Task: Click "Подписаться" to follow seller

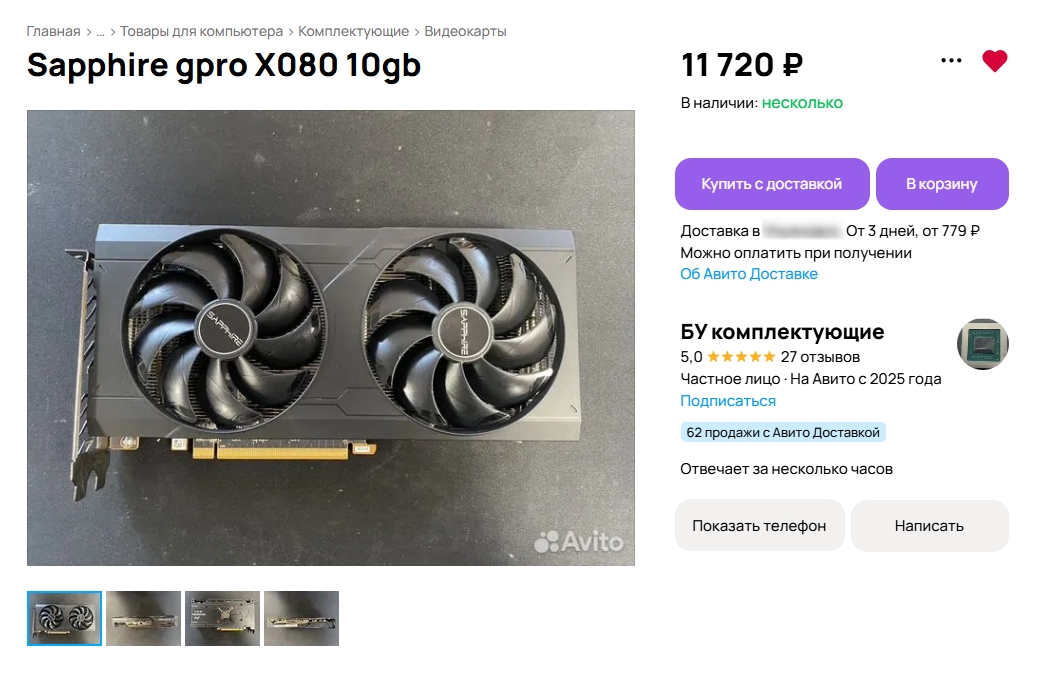Action: [728, 401]
